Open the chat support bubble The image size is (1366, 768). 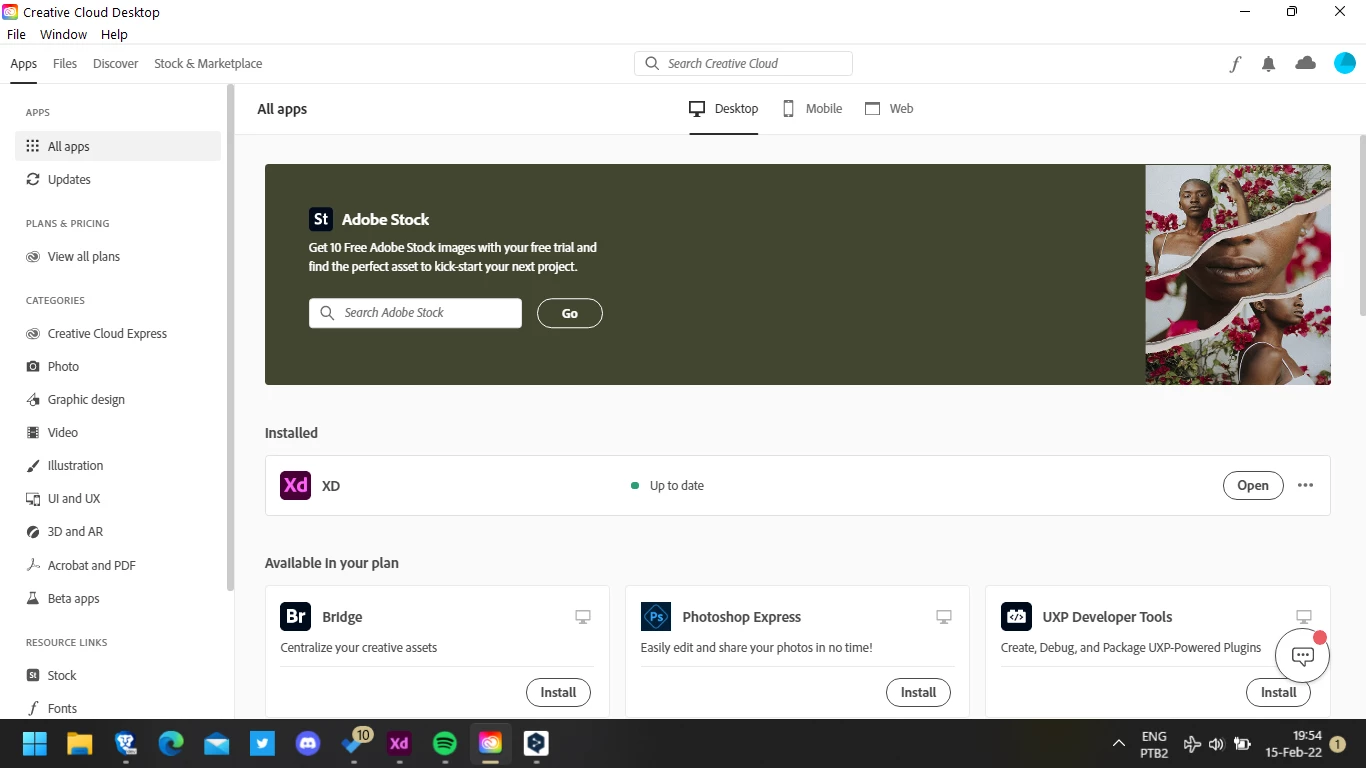coord(1302,656)
